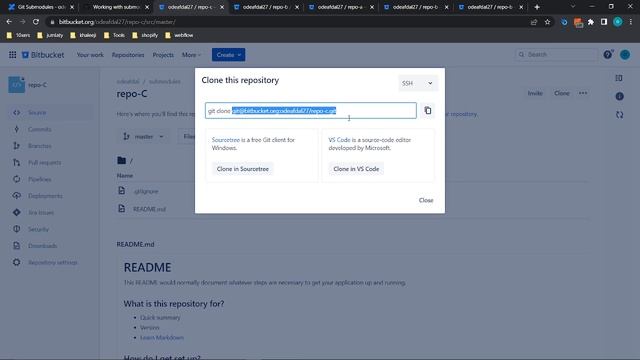Screen dimensions: 640x360
Task: Open the profile avatar menu
Action: [625, 55]
